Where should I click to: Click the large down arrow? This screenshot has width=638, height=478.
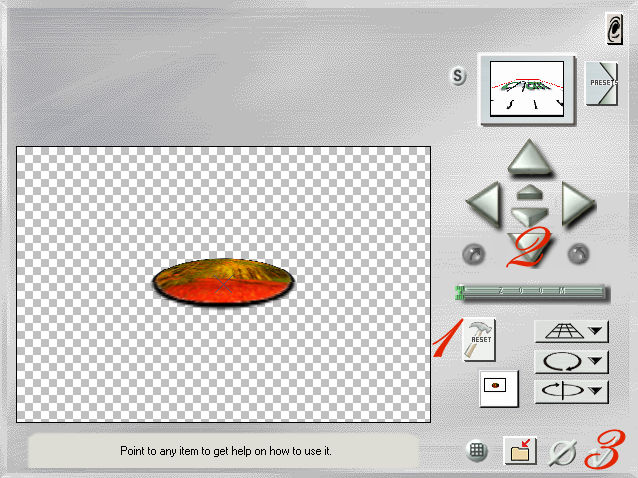[x=529, y=249]
